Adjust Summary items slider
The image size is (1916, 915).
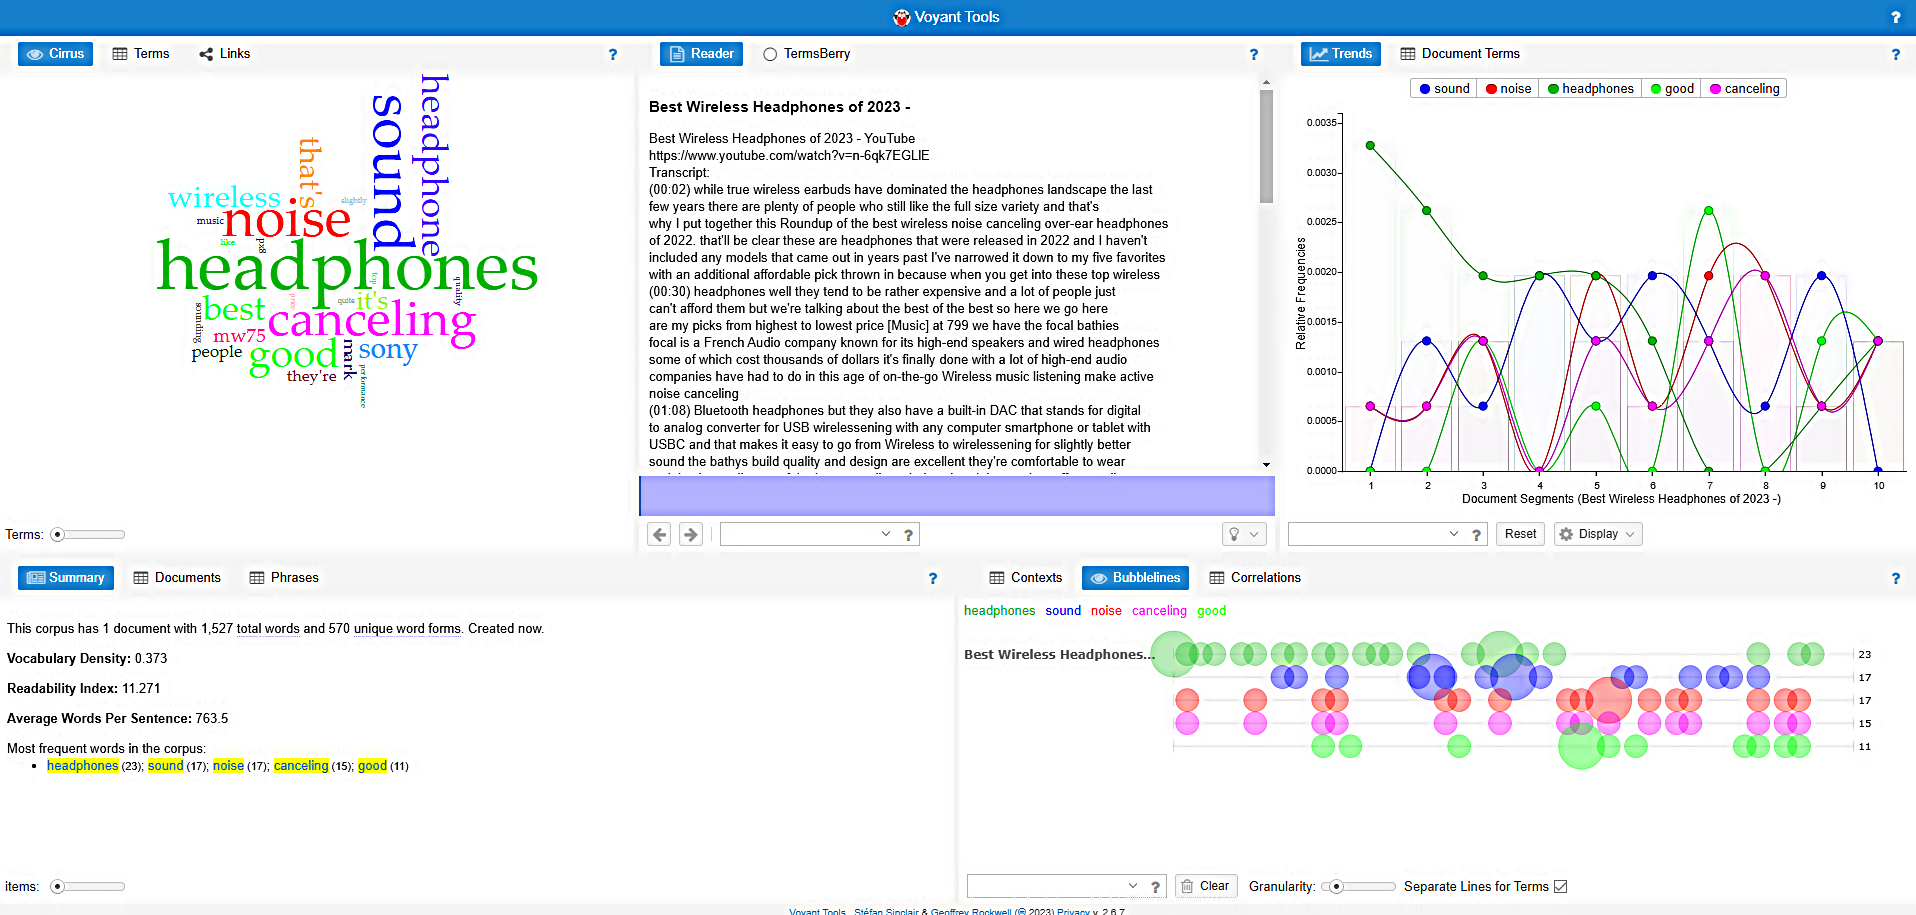click(88, 887)
